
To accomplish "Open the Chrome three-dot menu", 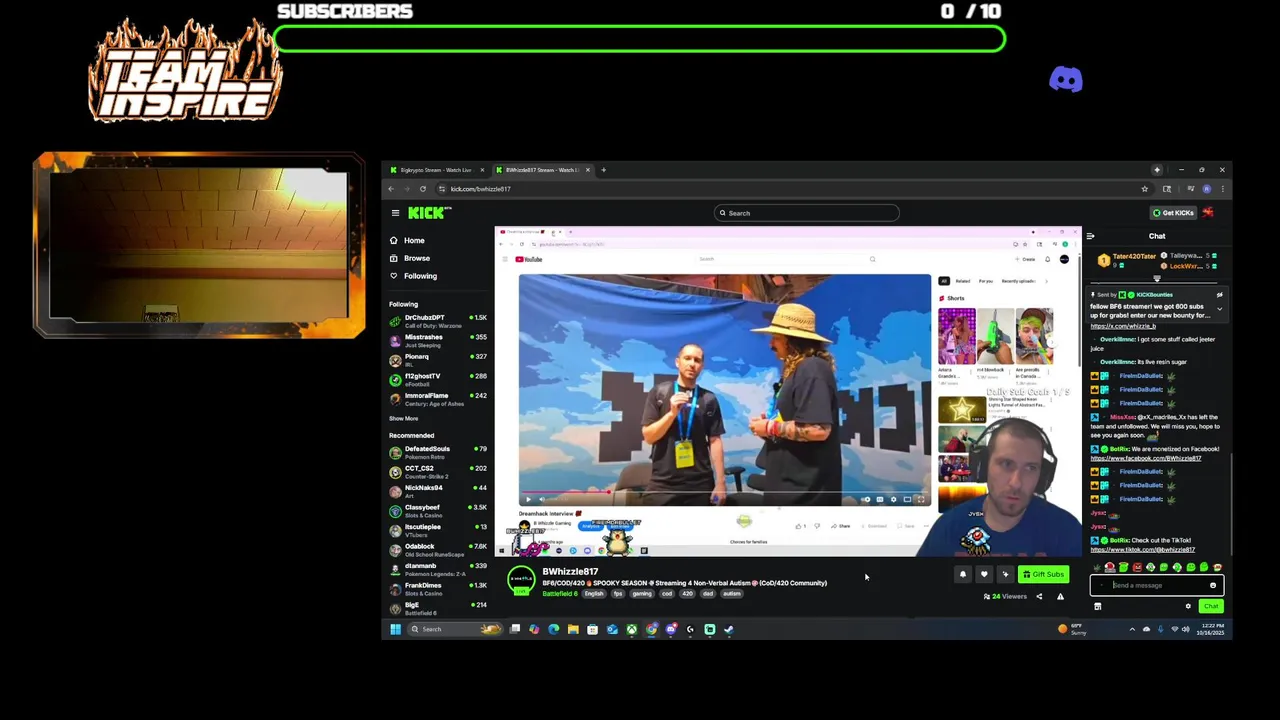I will 1222,189.
